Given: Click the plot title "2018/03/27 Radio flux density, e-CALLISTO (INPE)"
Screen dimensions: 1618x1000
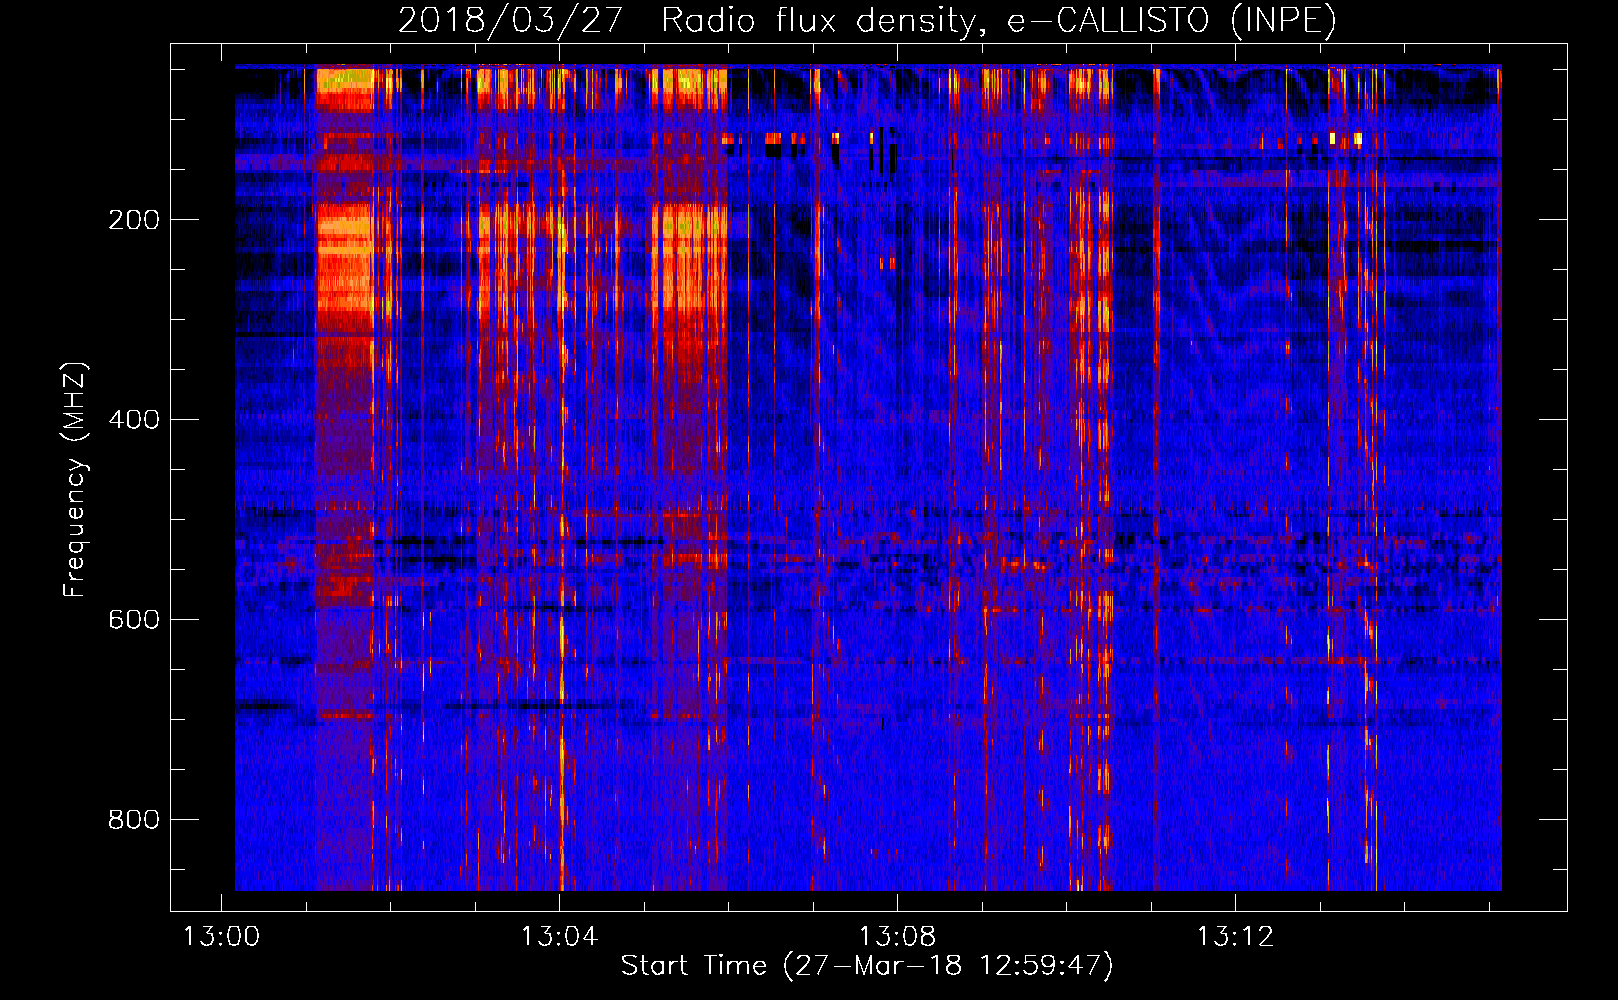Looking at the screenshot, I should pos(867,20).
